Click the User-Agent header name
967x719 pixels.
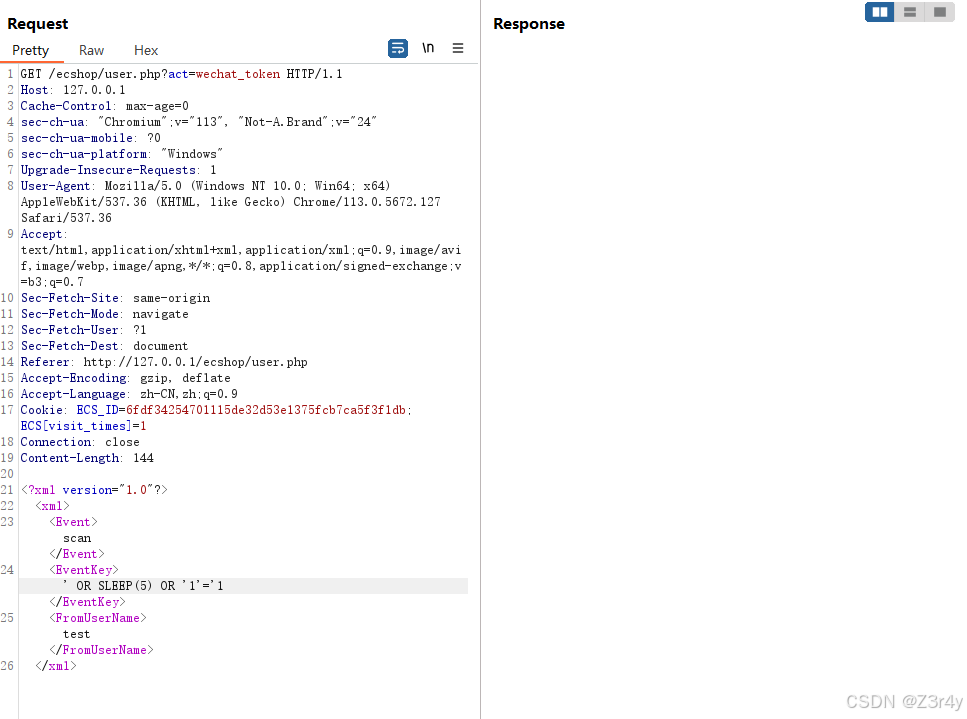(56, 186)
